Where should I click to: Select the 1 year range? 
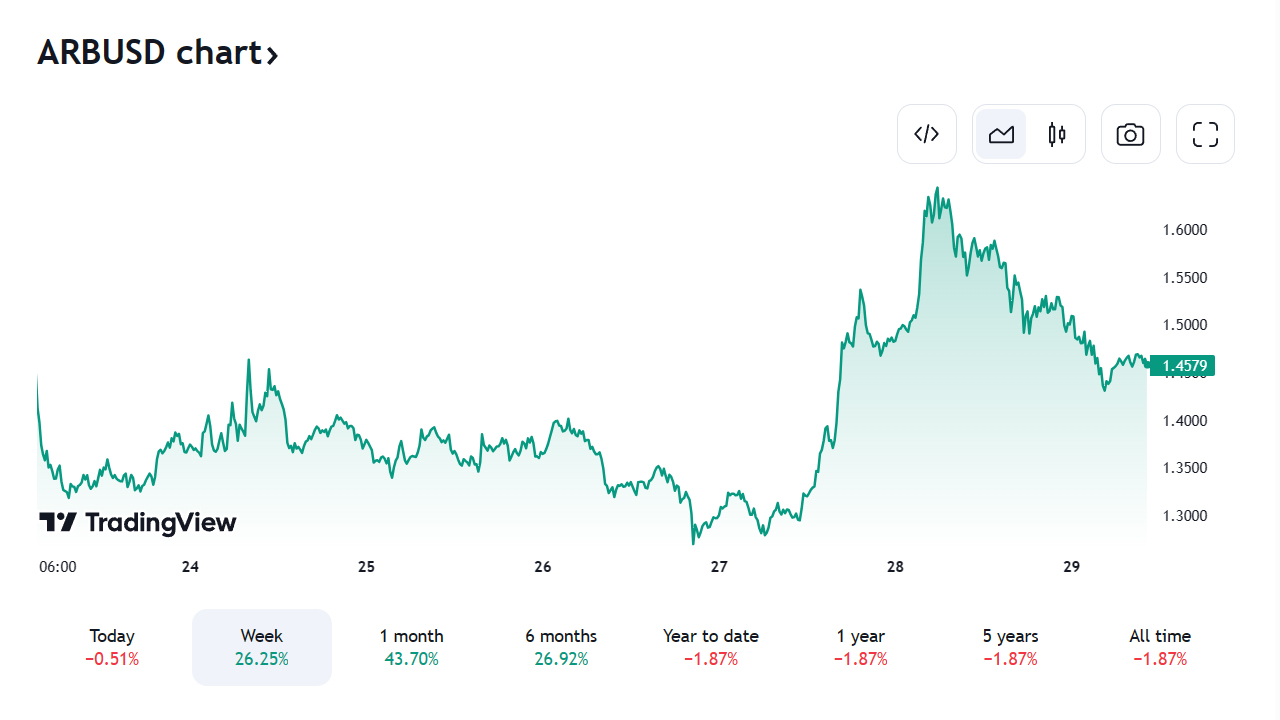(861, 647)
